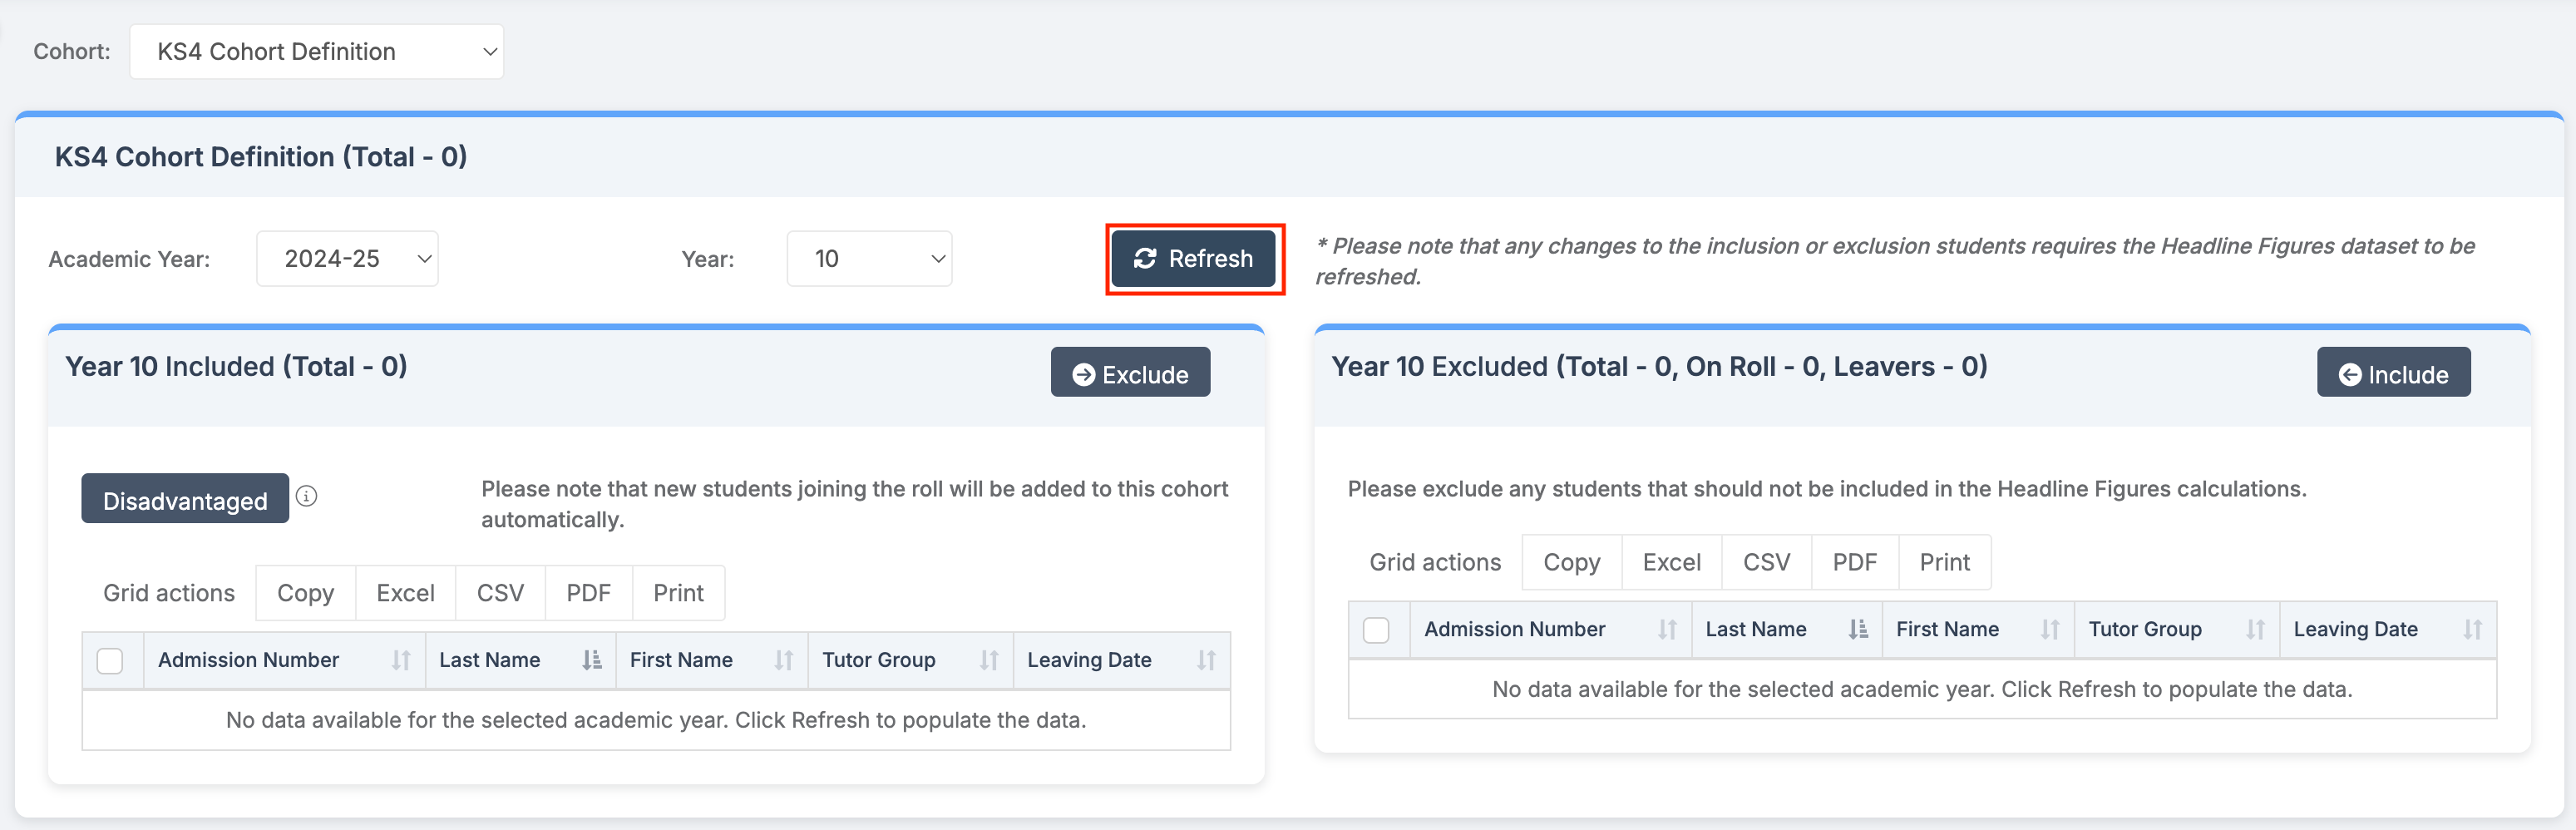Viewport: 2576px width, 830px height.
Task: Expand the Academic Year dropdown
Action: (x=347, y=259)
